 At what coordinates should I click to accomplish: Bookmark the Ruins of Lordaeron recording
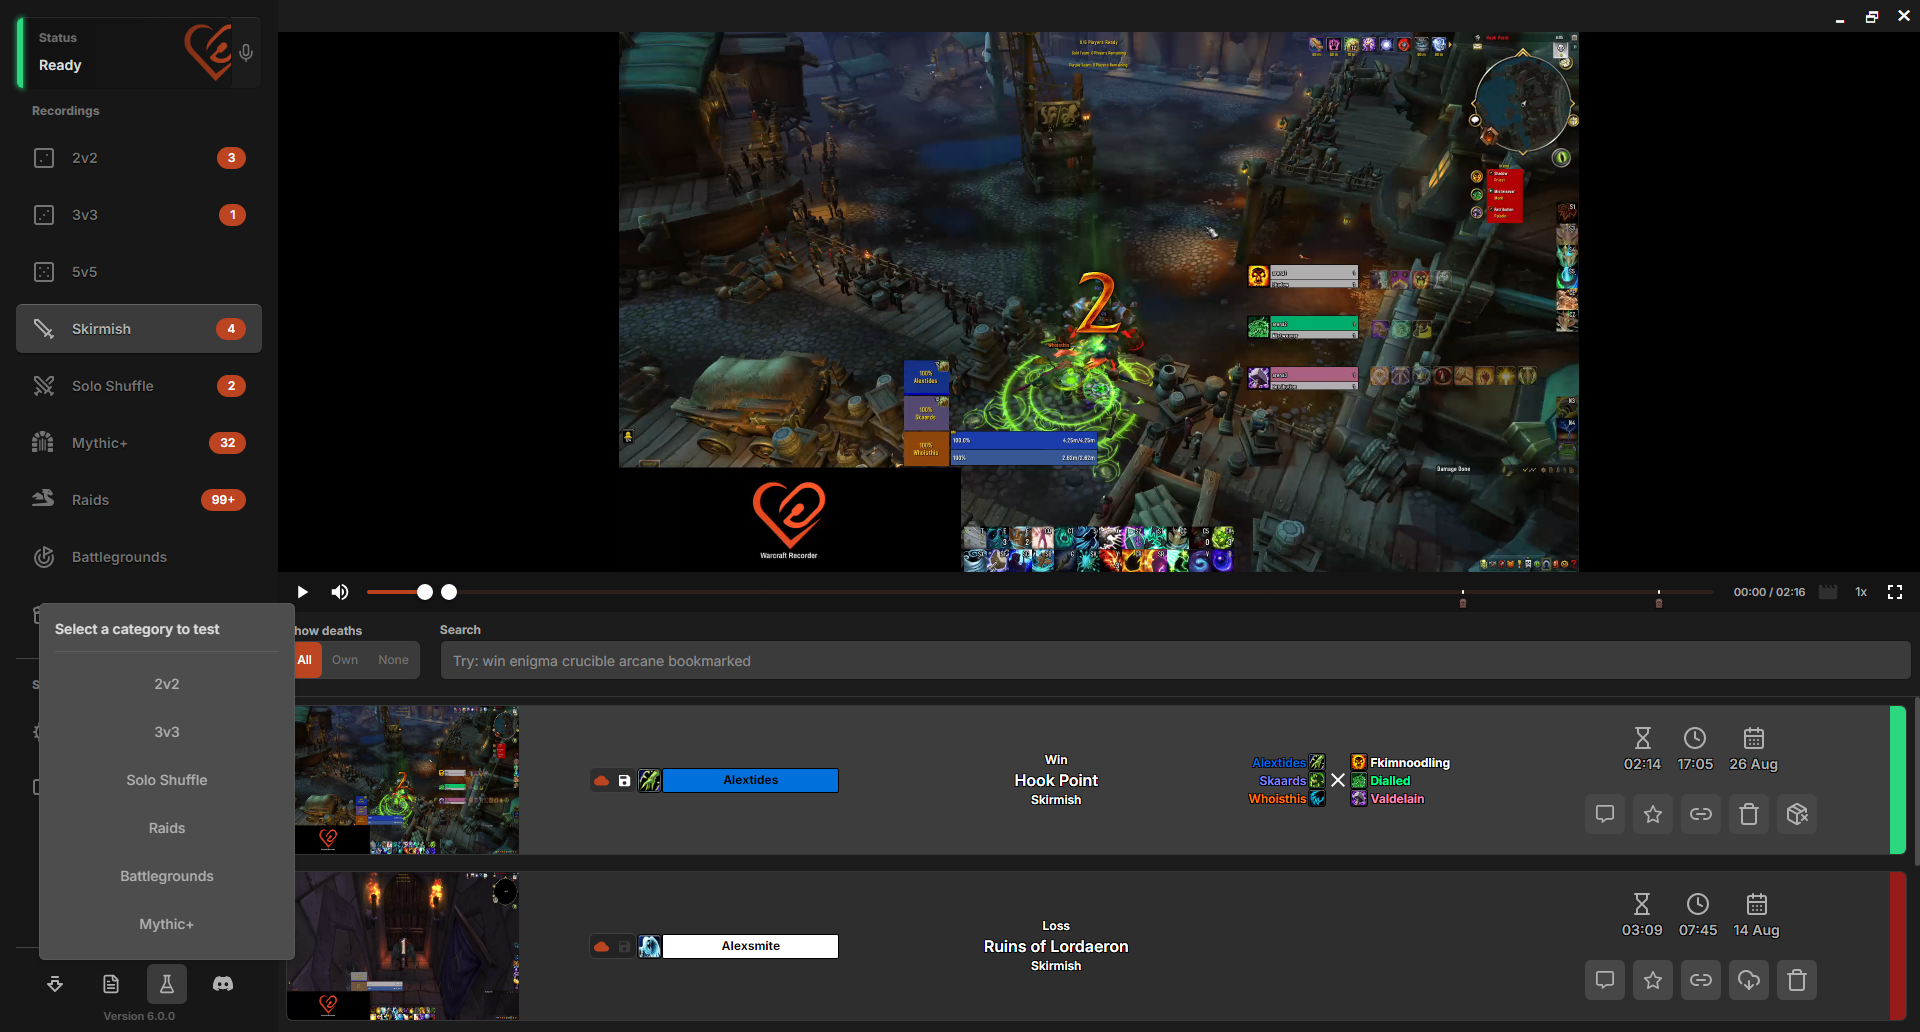click(1653, 980)
